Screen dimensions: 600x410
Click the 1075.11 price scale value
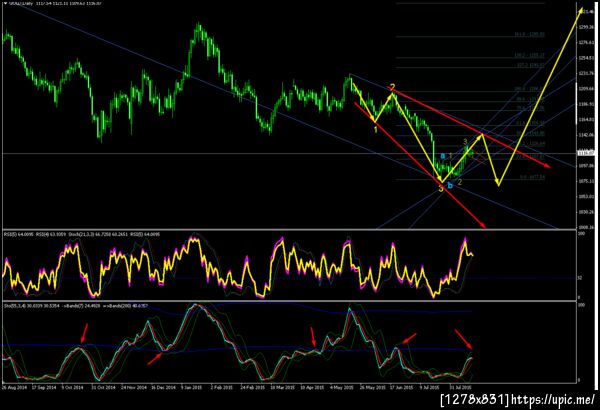coord(586,181)
